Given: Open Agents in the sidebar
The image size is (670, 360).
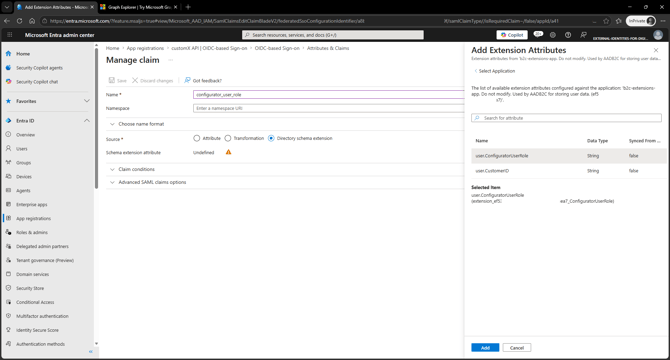Looking at the screenshot, I should pos(23,190).
